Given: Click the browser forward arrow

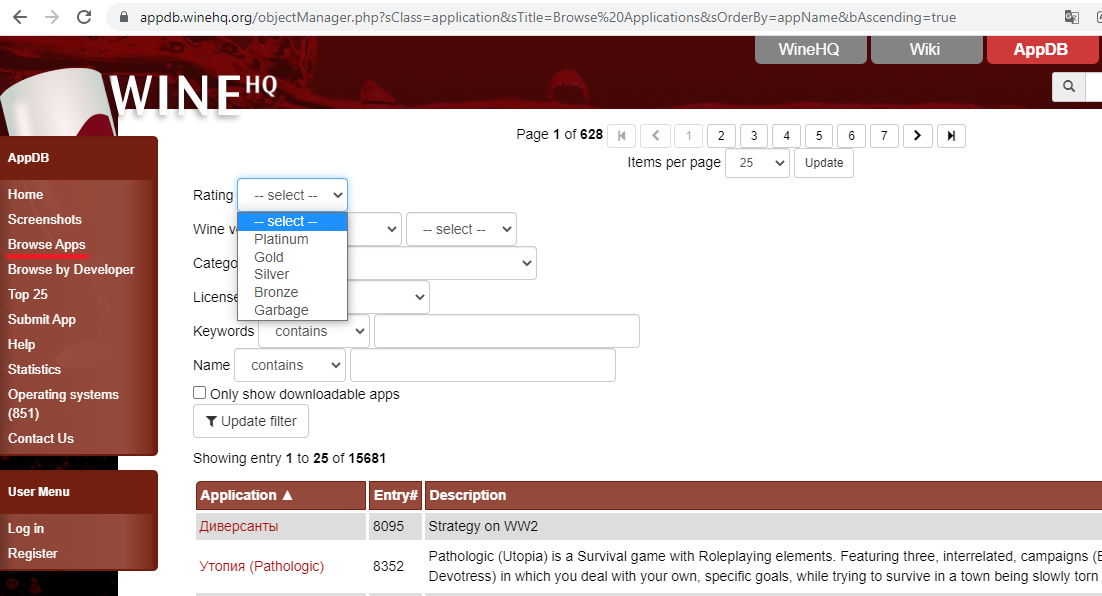Looking at the screenshot, I should click(52, 17).
